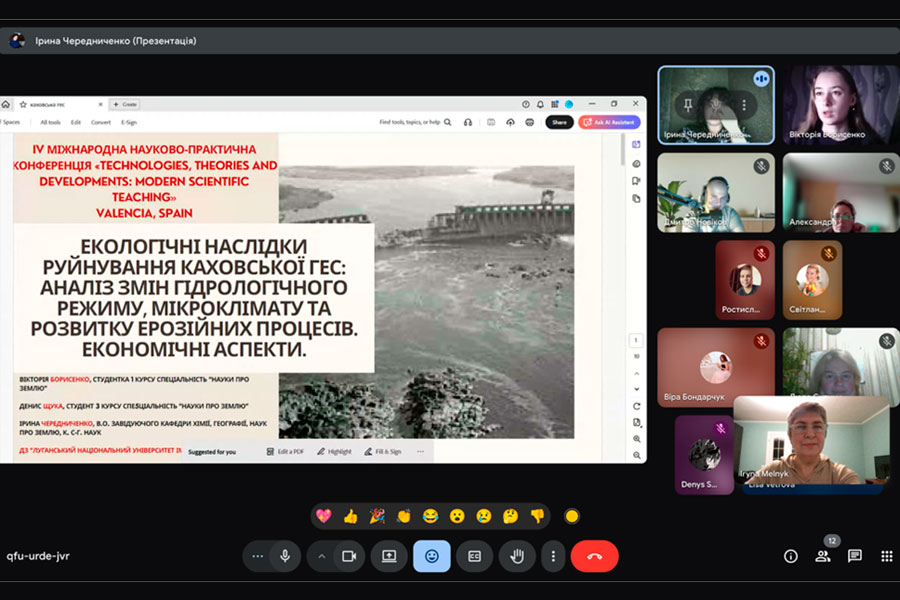Open Acrobat help icon
This screenshot has height=600, width=900.
coord(525,104)
